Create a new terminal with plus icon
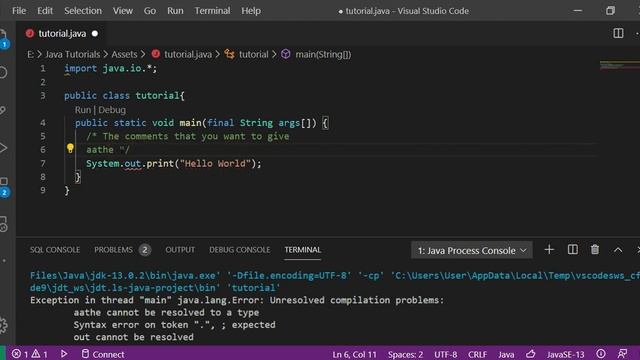This screenshot has width=640, height=360. [x=549, y=249]
